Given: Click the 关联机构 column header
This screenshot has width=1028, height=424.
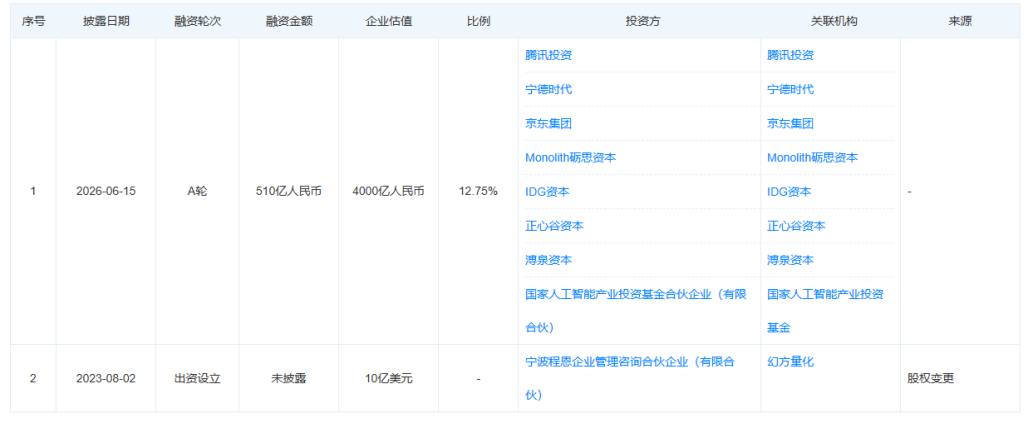Looking at the screenshot, I should tap(833, 21).
